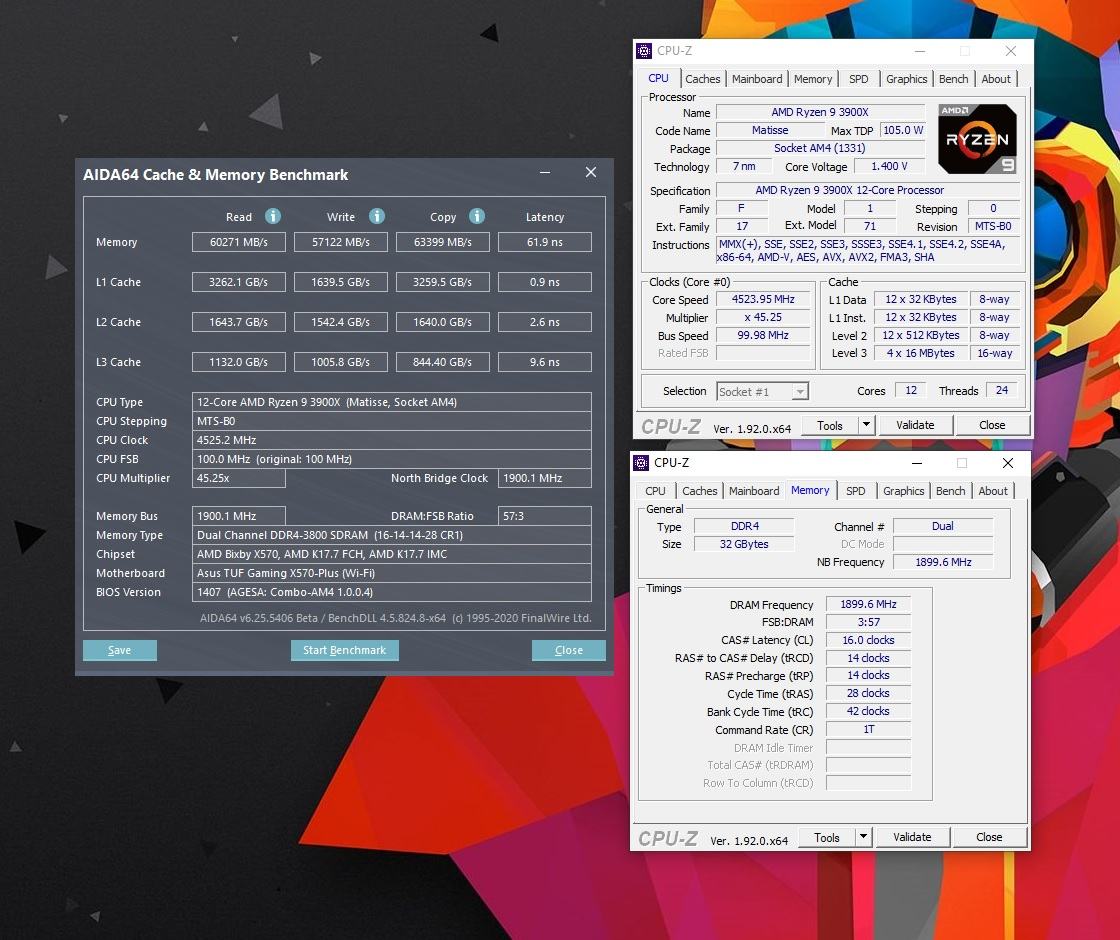Open About tab in bottom CPU-Z window

993,491
